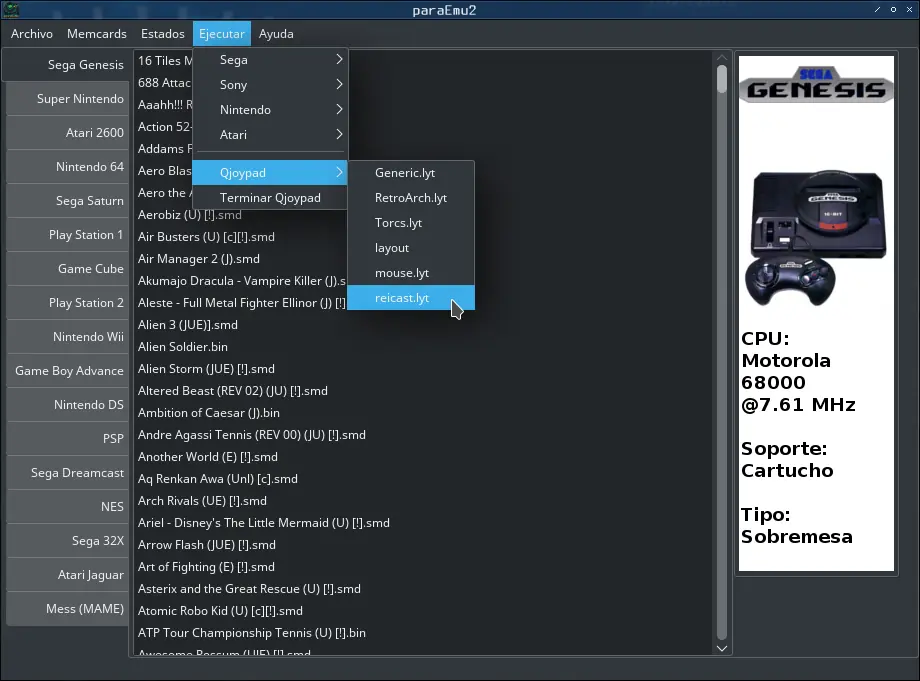The image size is (920, 681).
Task: Click scroll-down arrow of ROM list
Action: coord(722,648)
